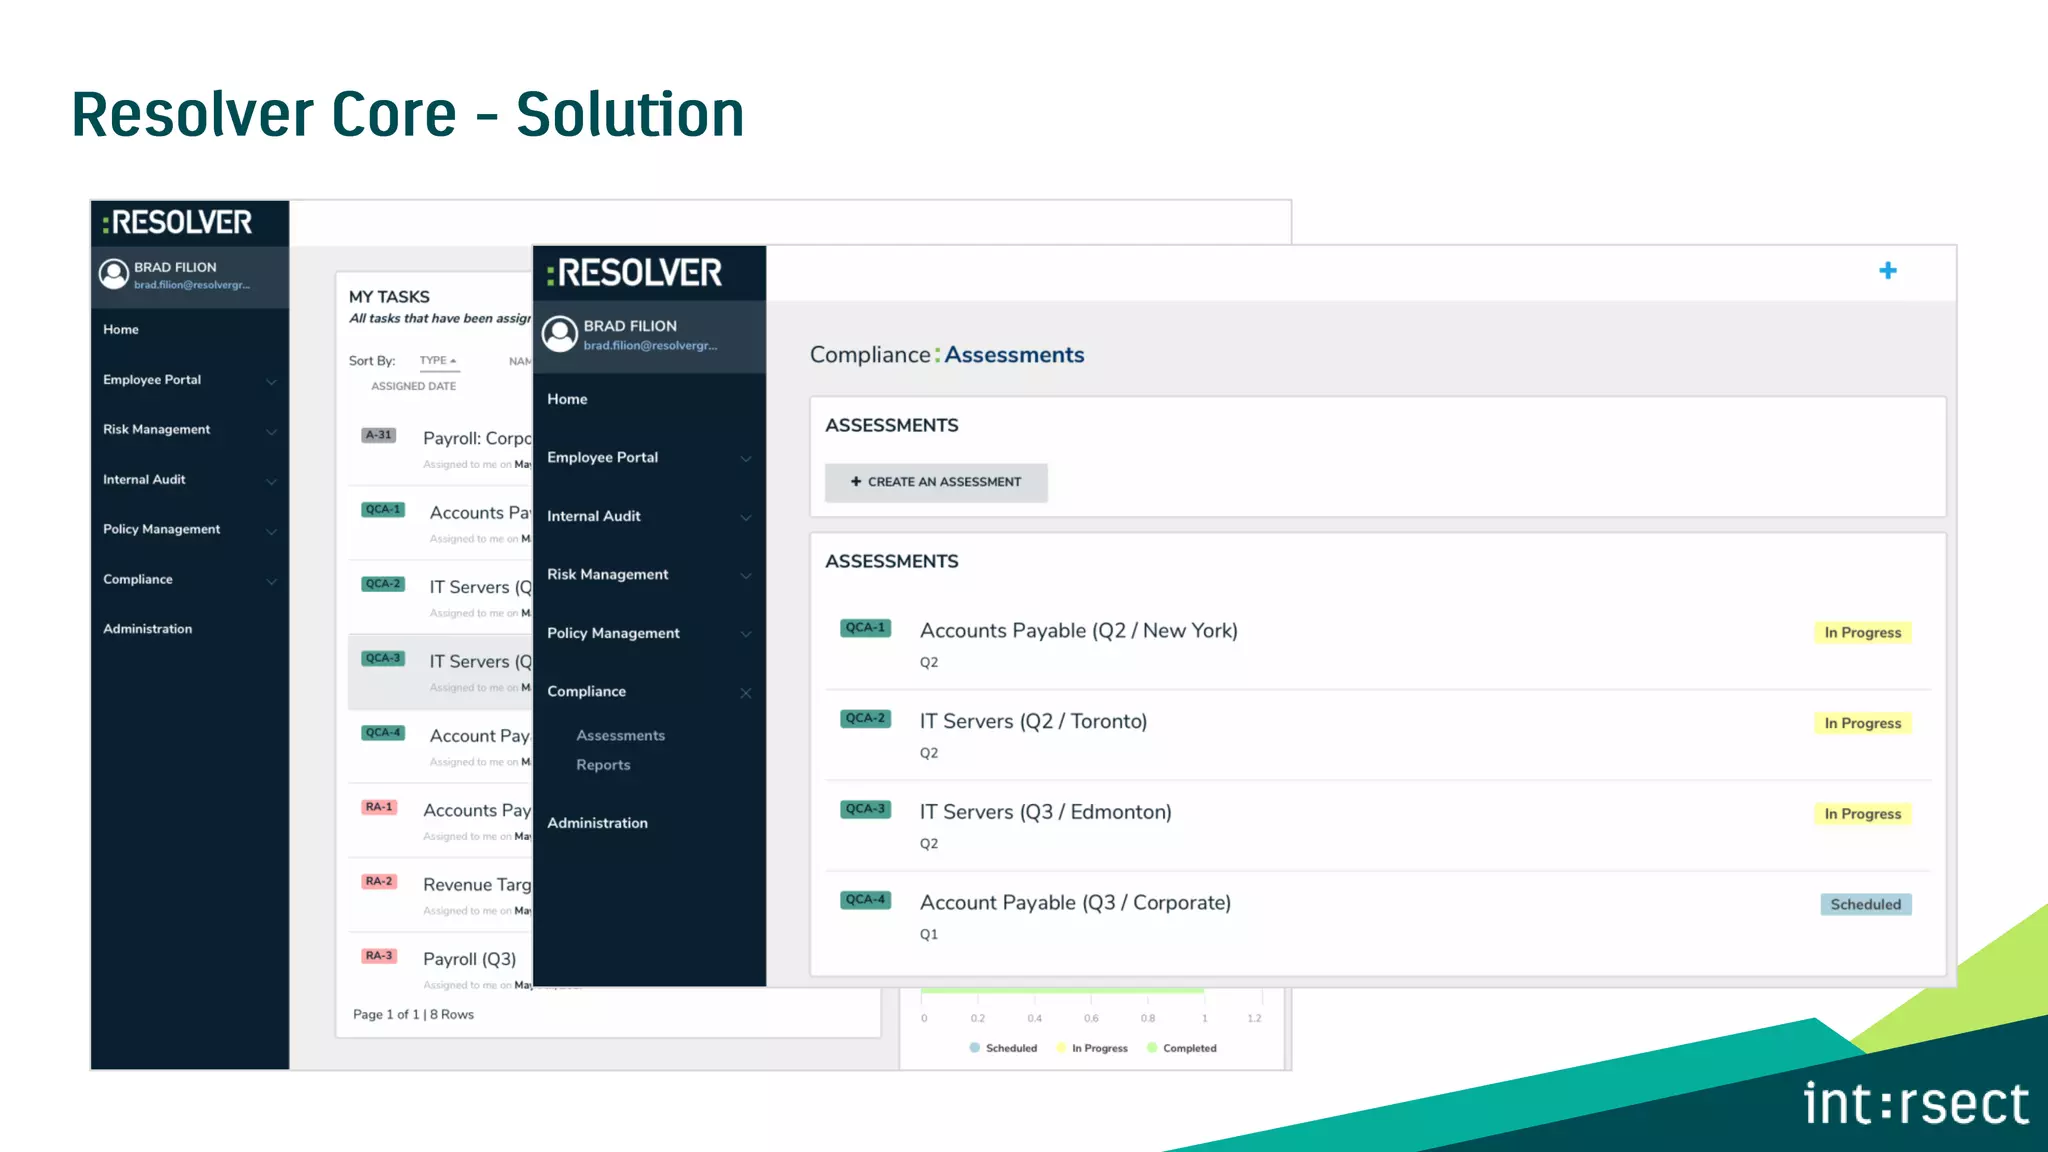This screenshot has width=2048, height=1152.
Task: Click the blue plus icon top right
Action: [x=1887, y=271]
